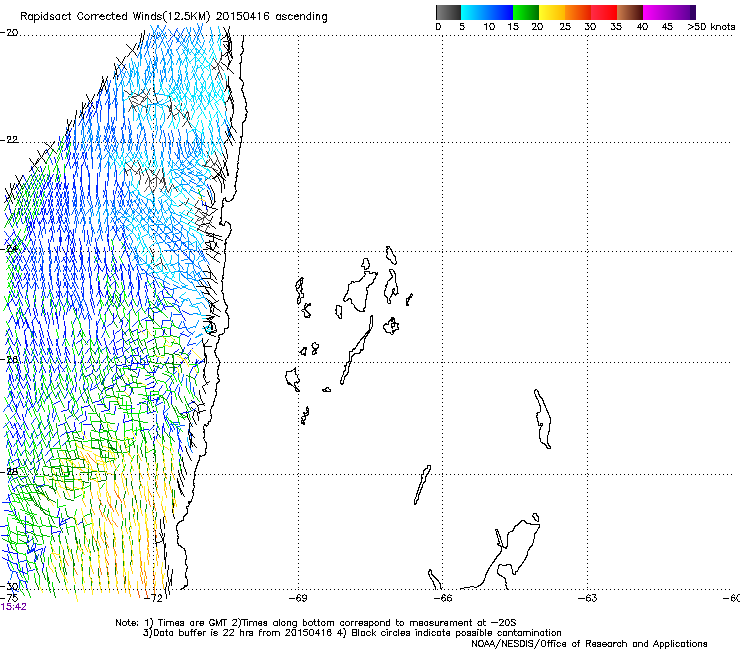This screenshot has height=650, width=740.
Task: Click the 'NOAA/NESDIS/Office of Research and Applications' credit
Action: [589, 644]
